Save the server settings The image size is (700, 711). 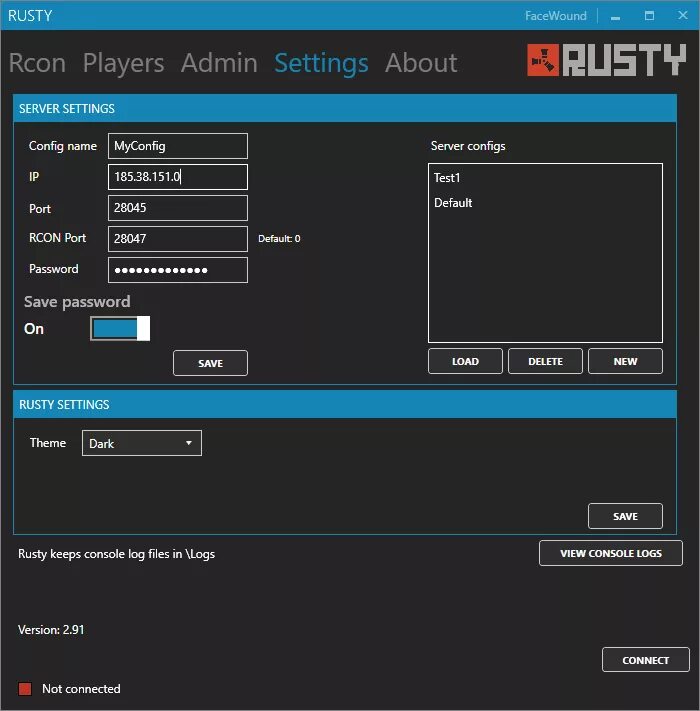(210, 363)
